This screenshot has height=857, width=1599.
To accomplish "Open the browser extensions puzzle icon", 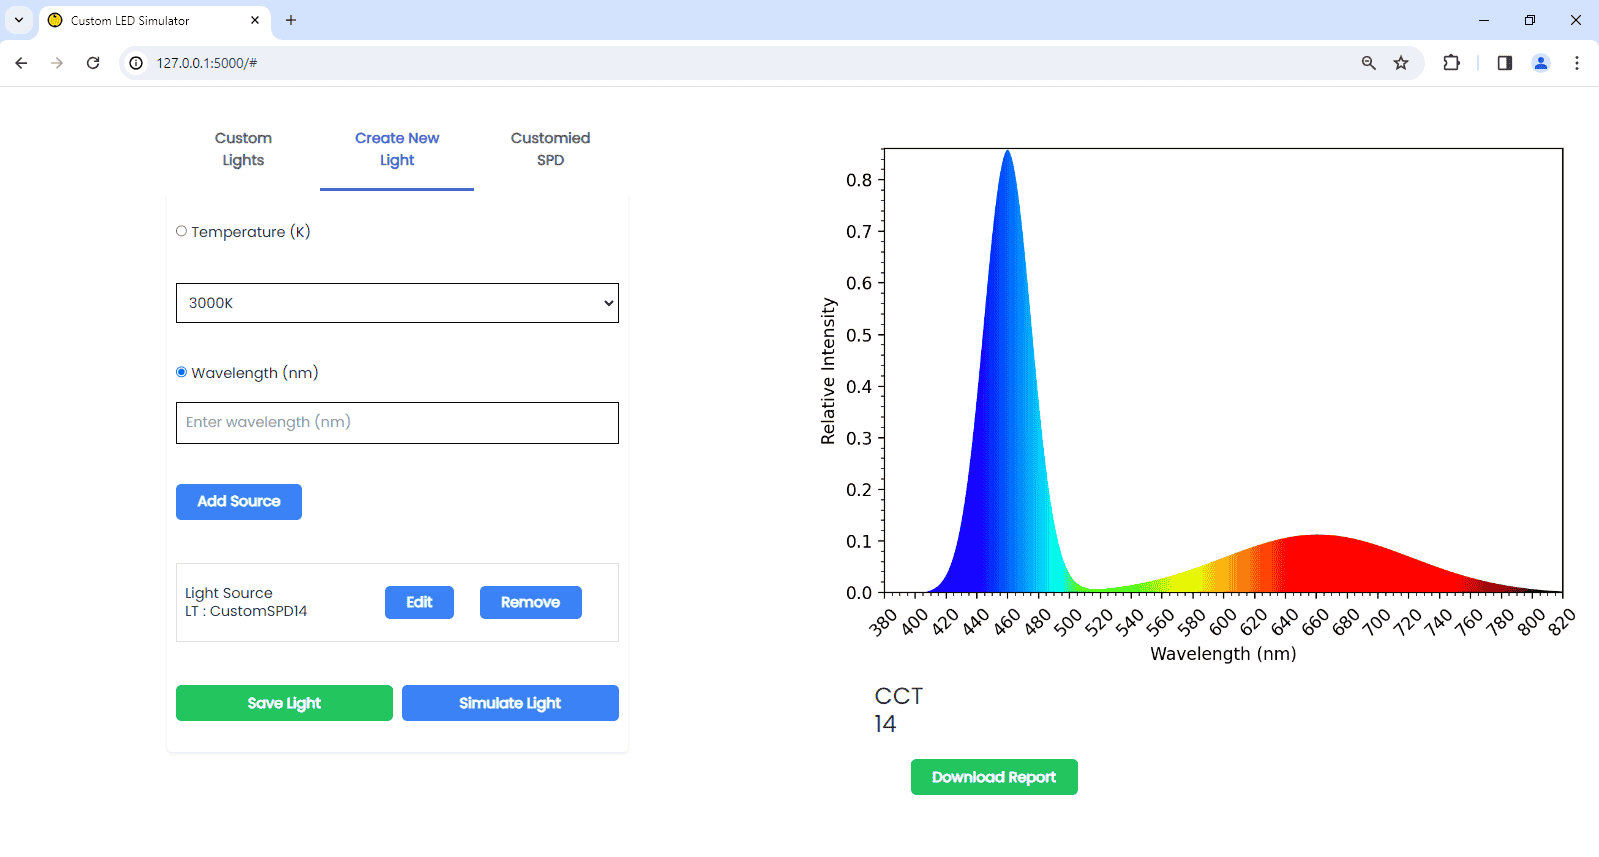I will click(x=1451, y=63).
